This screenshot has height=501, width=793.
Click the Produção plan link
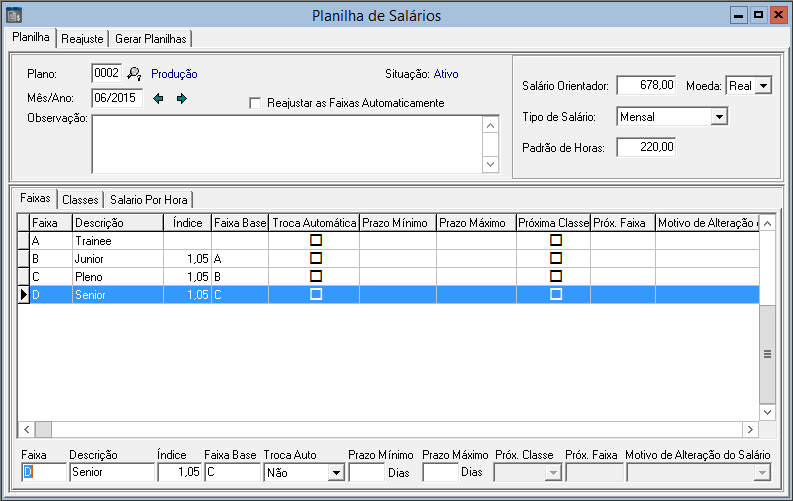(x=174, y=74)
